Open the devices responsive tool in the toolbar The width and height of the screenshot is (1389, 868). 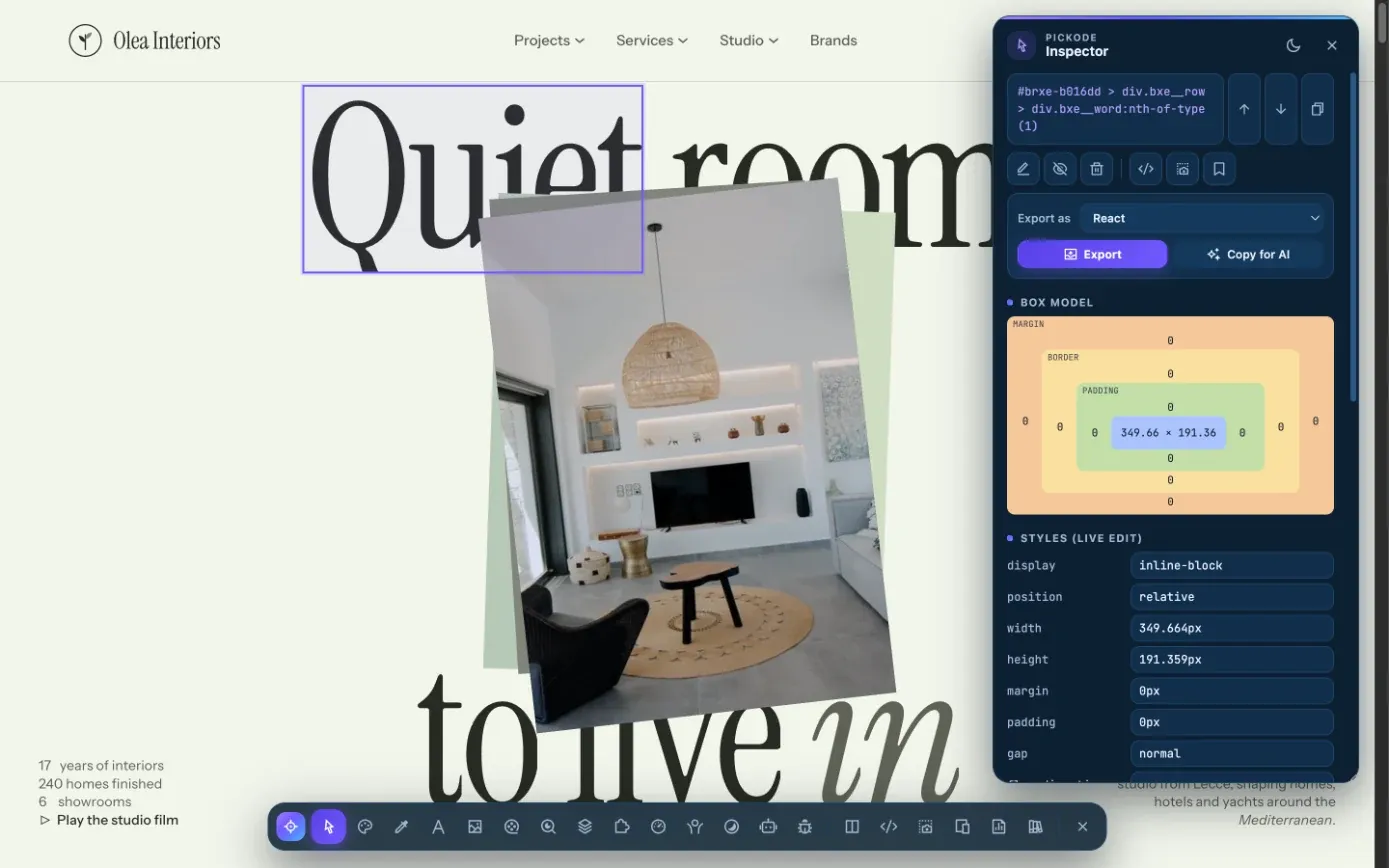962,827
